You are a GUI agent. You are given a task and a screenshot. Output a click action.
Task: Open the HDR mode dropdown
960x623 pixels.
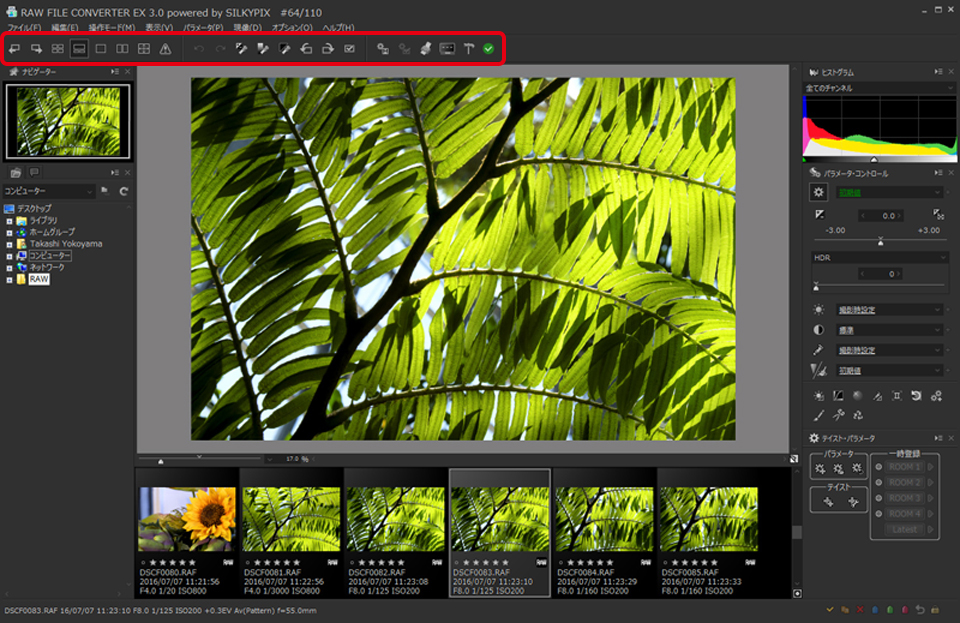click(880, 258)
